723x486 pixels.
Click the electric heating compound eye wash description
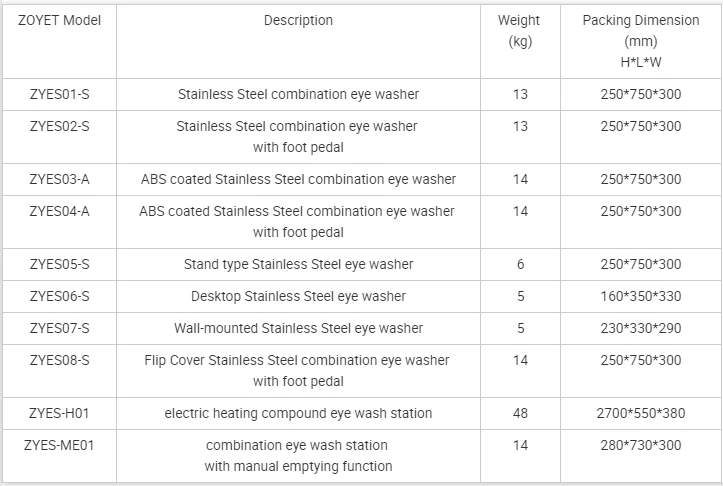298,413
